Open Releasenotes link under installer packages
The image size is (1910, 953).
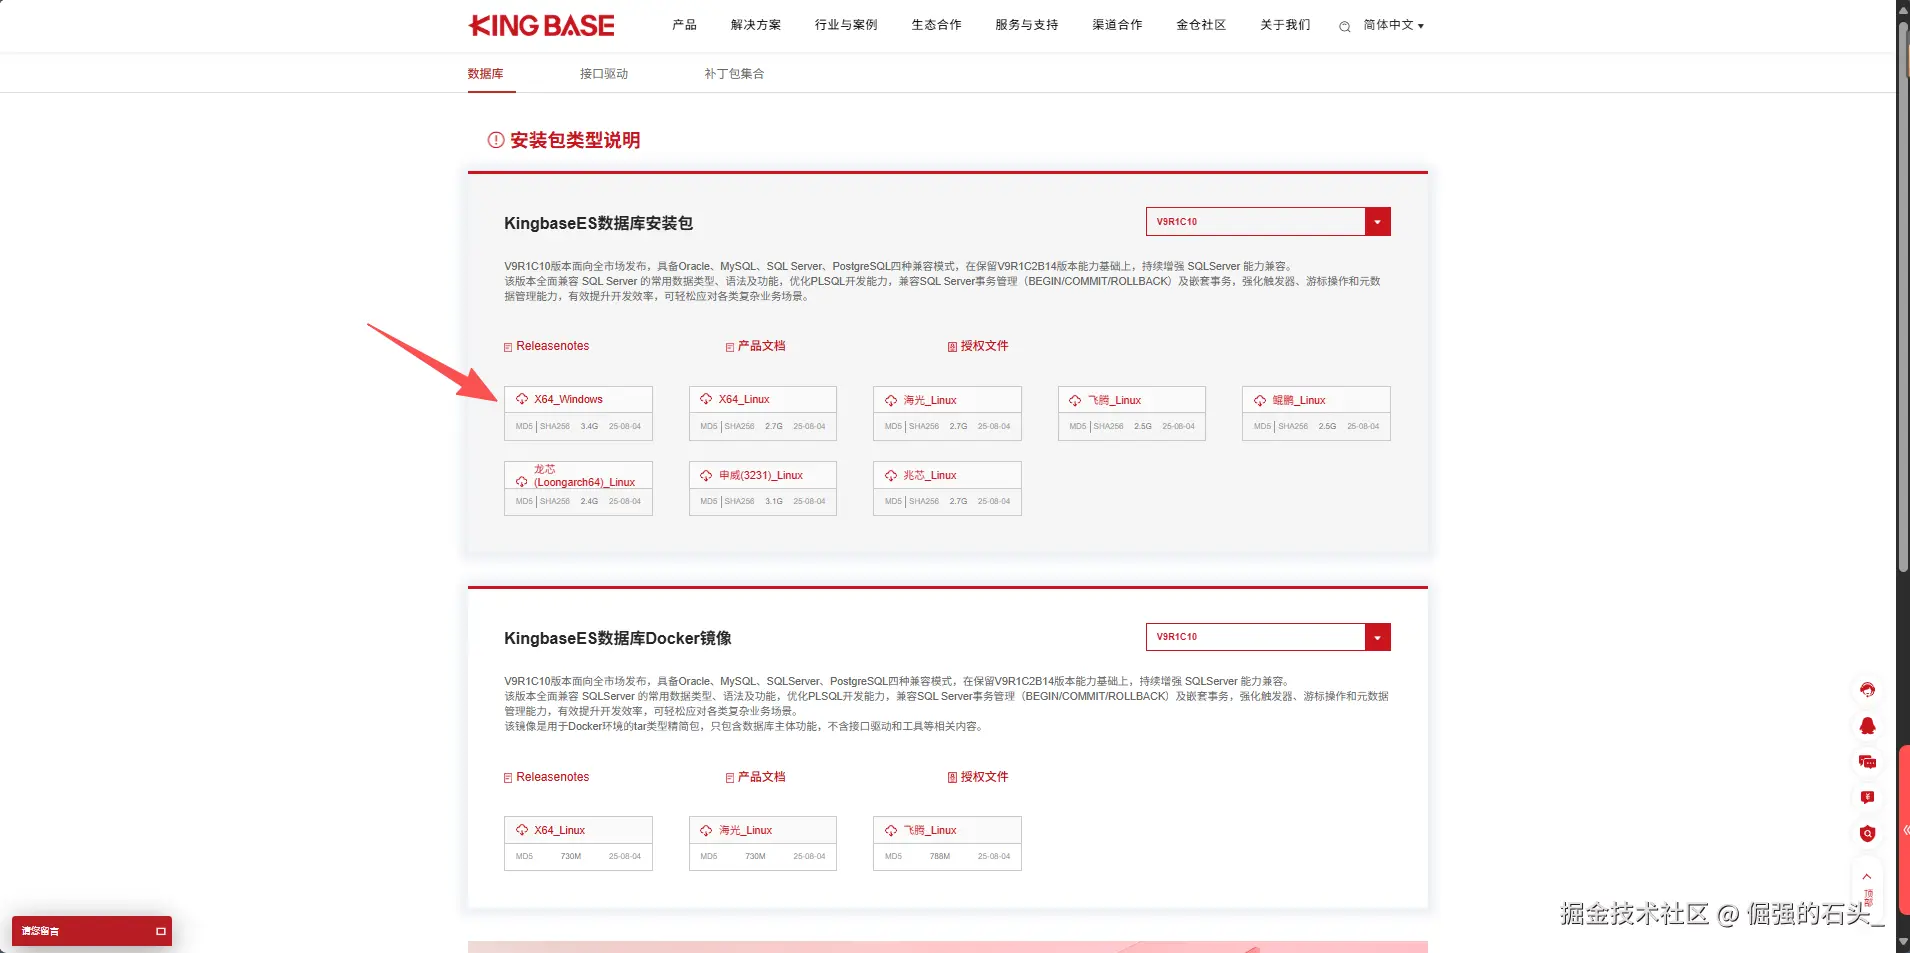tap(553, 346)
